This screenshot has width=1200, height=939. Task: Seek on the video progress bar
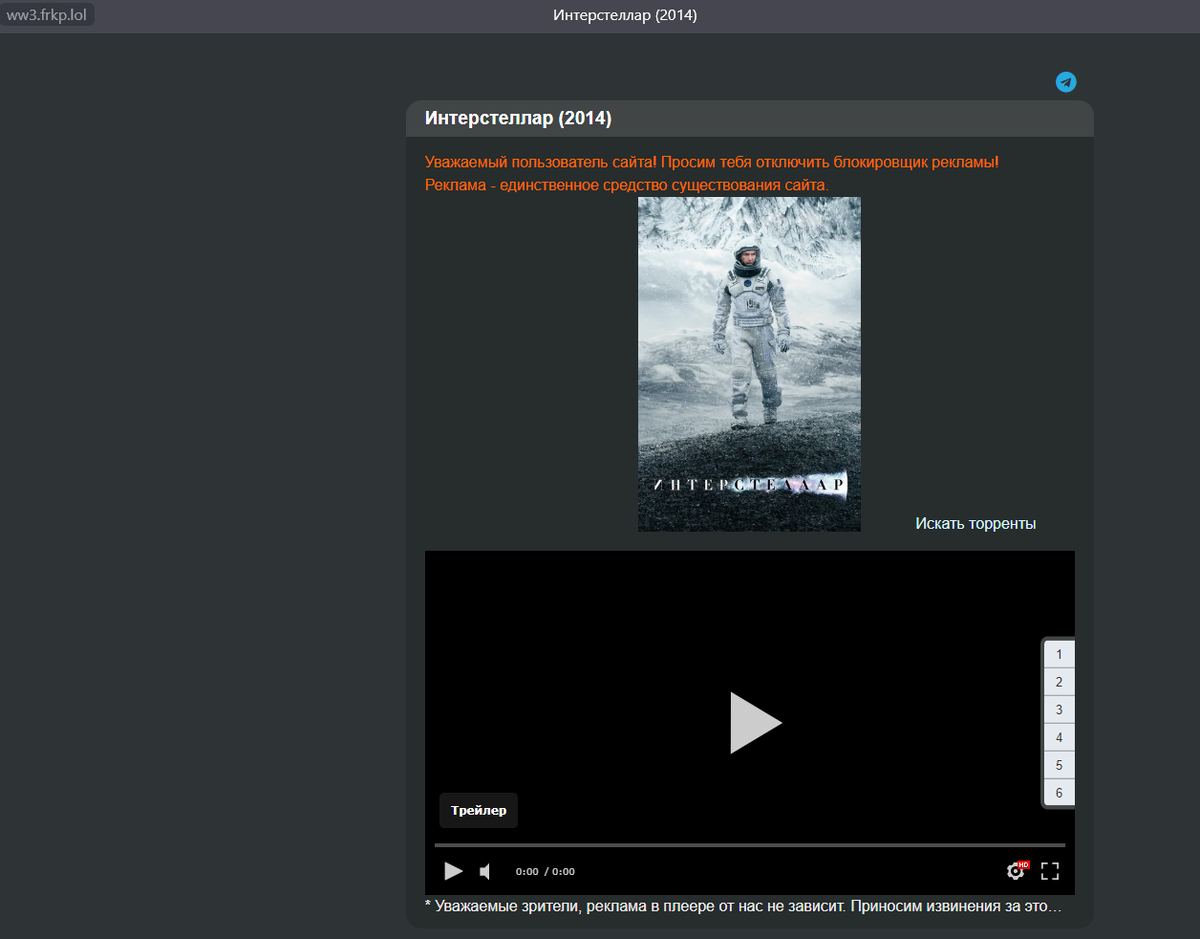click(x=750, y=845)
